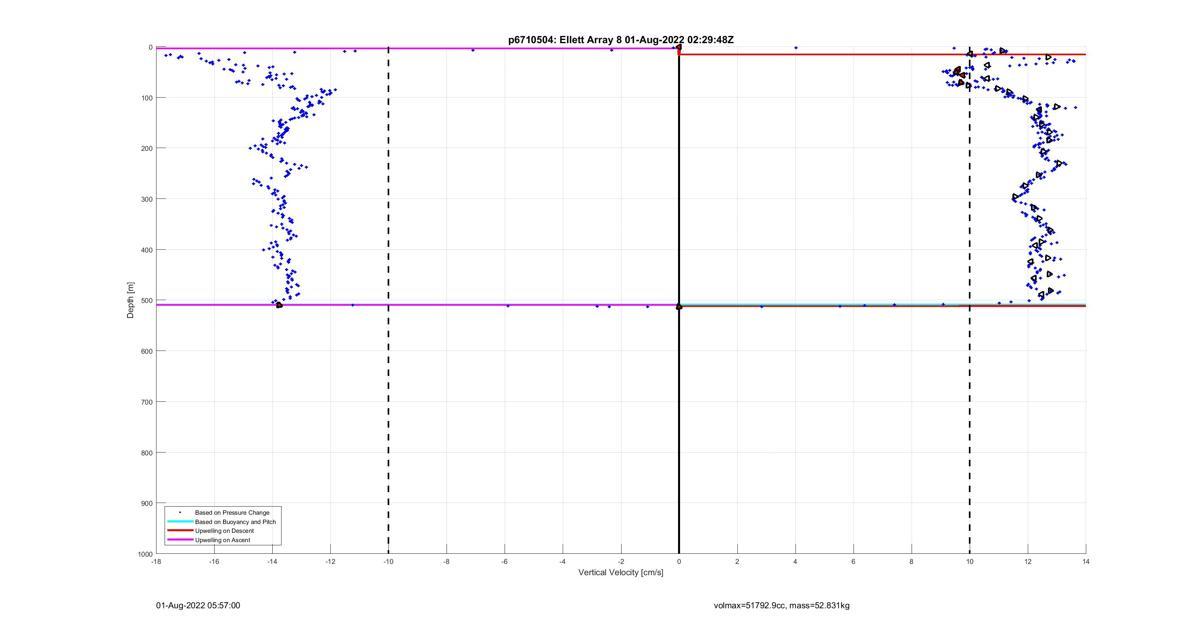Click the x-axis tick label '0' under the plot
Image resolution: width=1200 pixels, height=622 pixels.
coord(679,562)
